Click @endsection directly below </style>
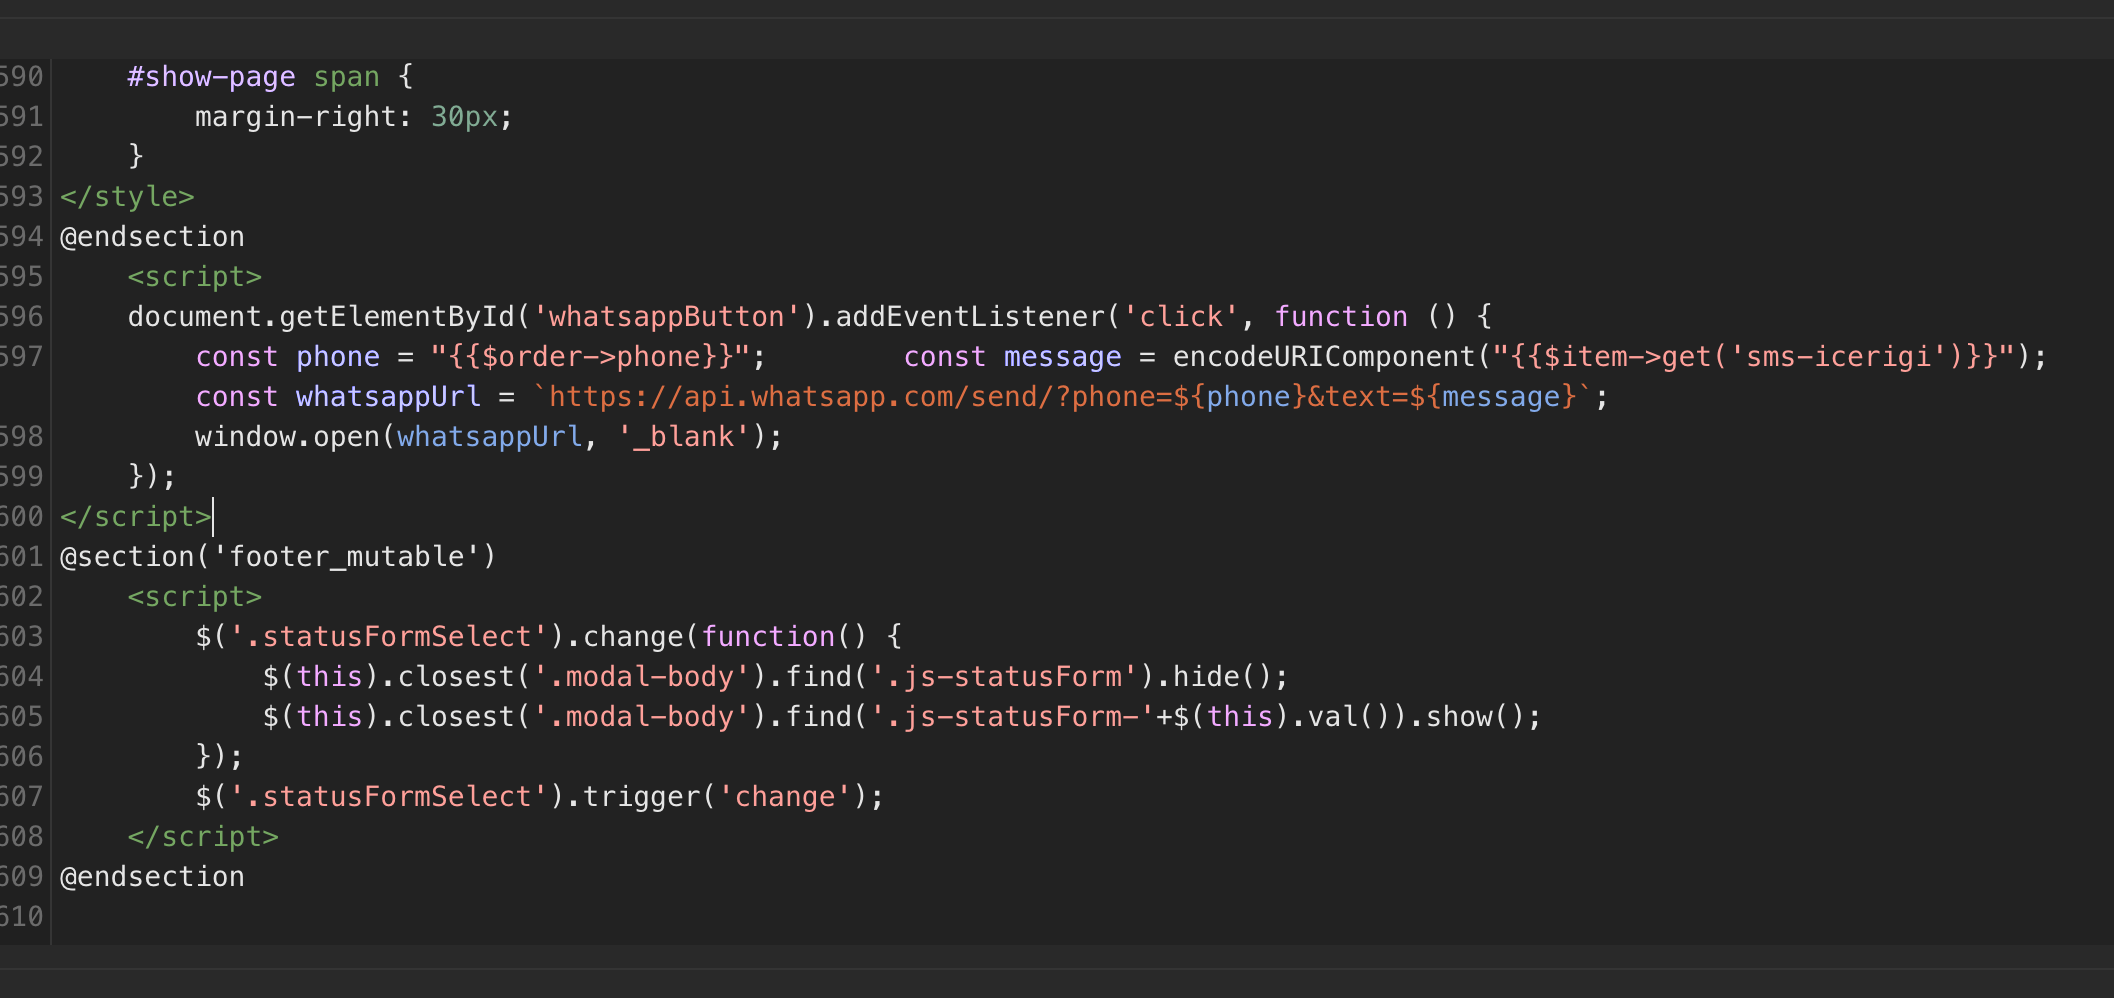Screen dimensions: 2114x998 152,237
